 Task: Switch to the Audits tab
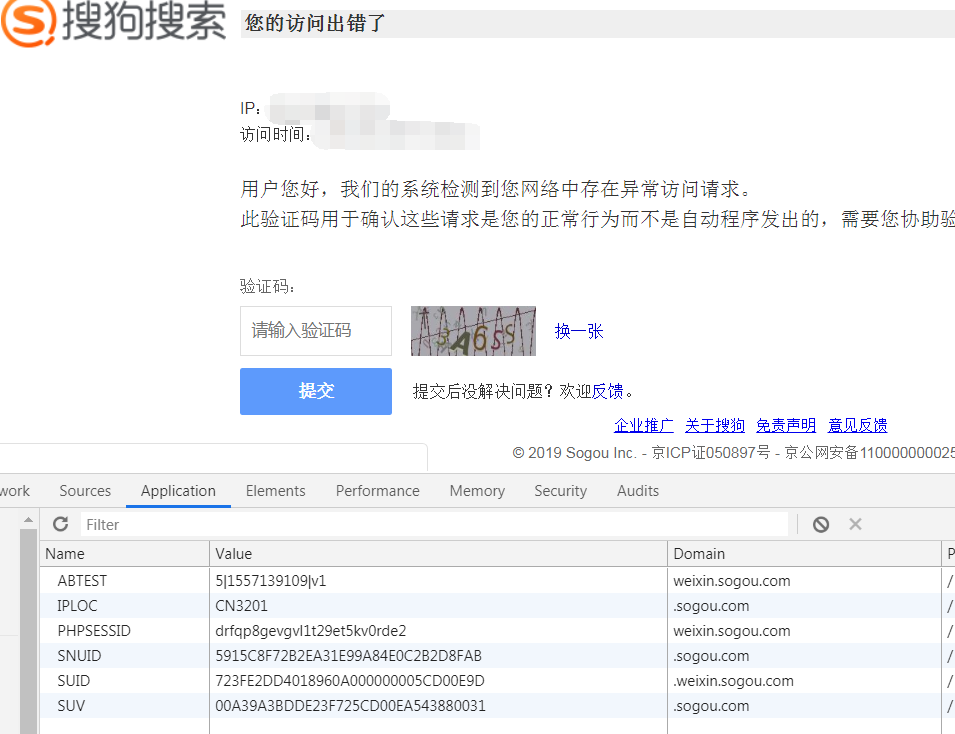pyautogui.click(x=638, y=491)
